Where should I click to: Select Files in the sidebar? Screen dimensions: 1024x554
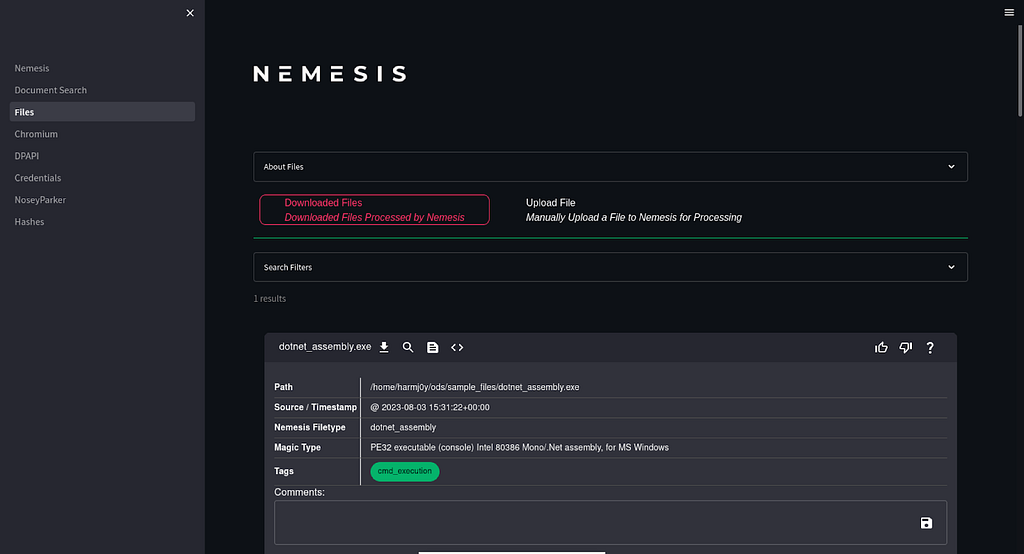point(103,112)
